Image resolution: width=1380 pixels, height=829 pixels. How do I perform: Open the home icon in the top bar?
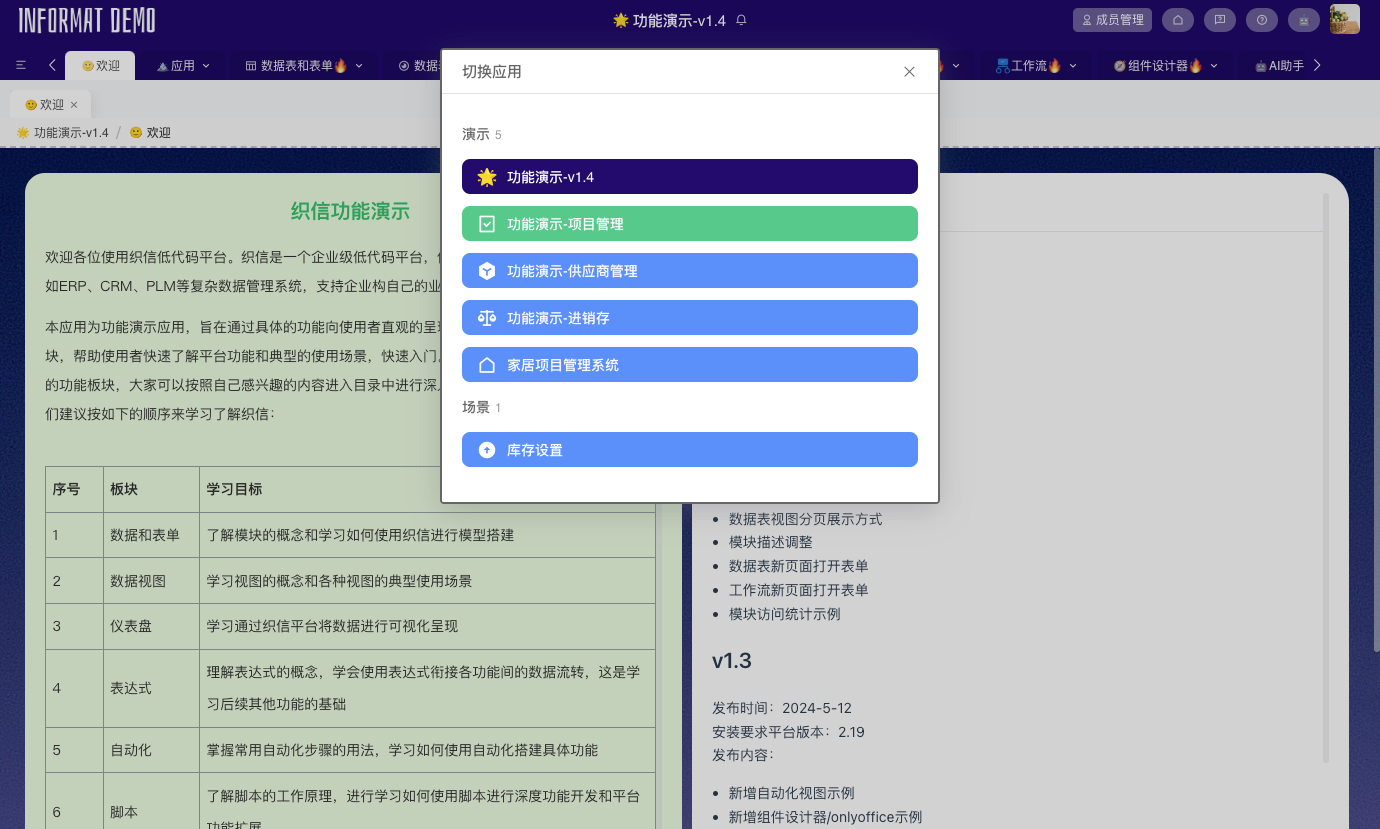[x=1179, y=20]
